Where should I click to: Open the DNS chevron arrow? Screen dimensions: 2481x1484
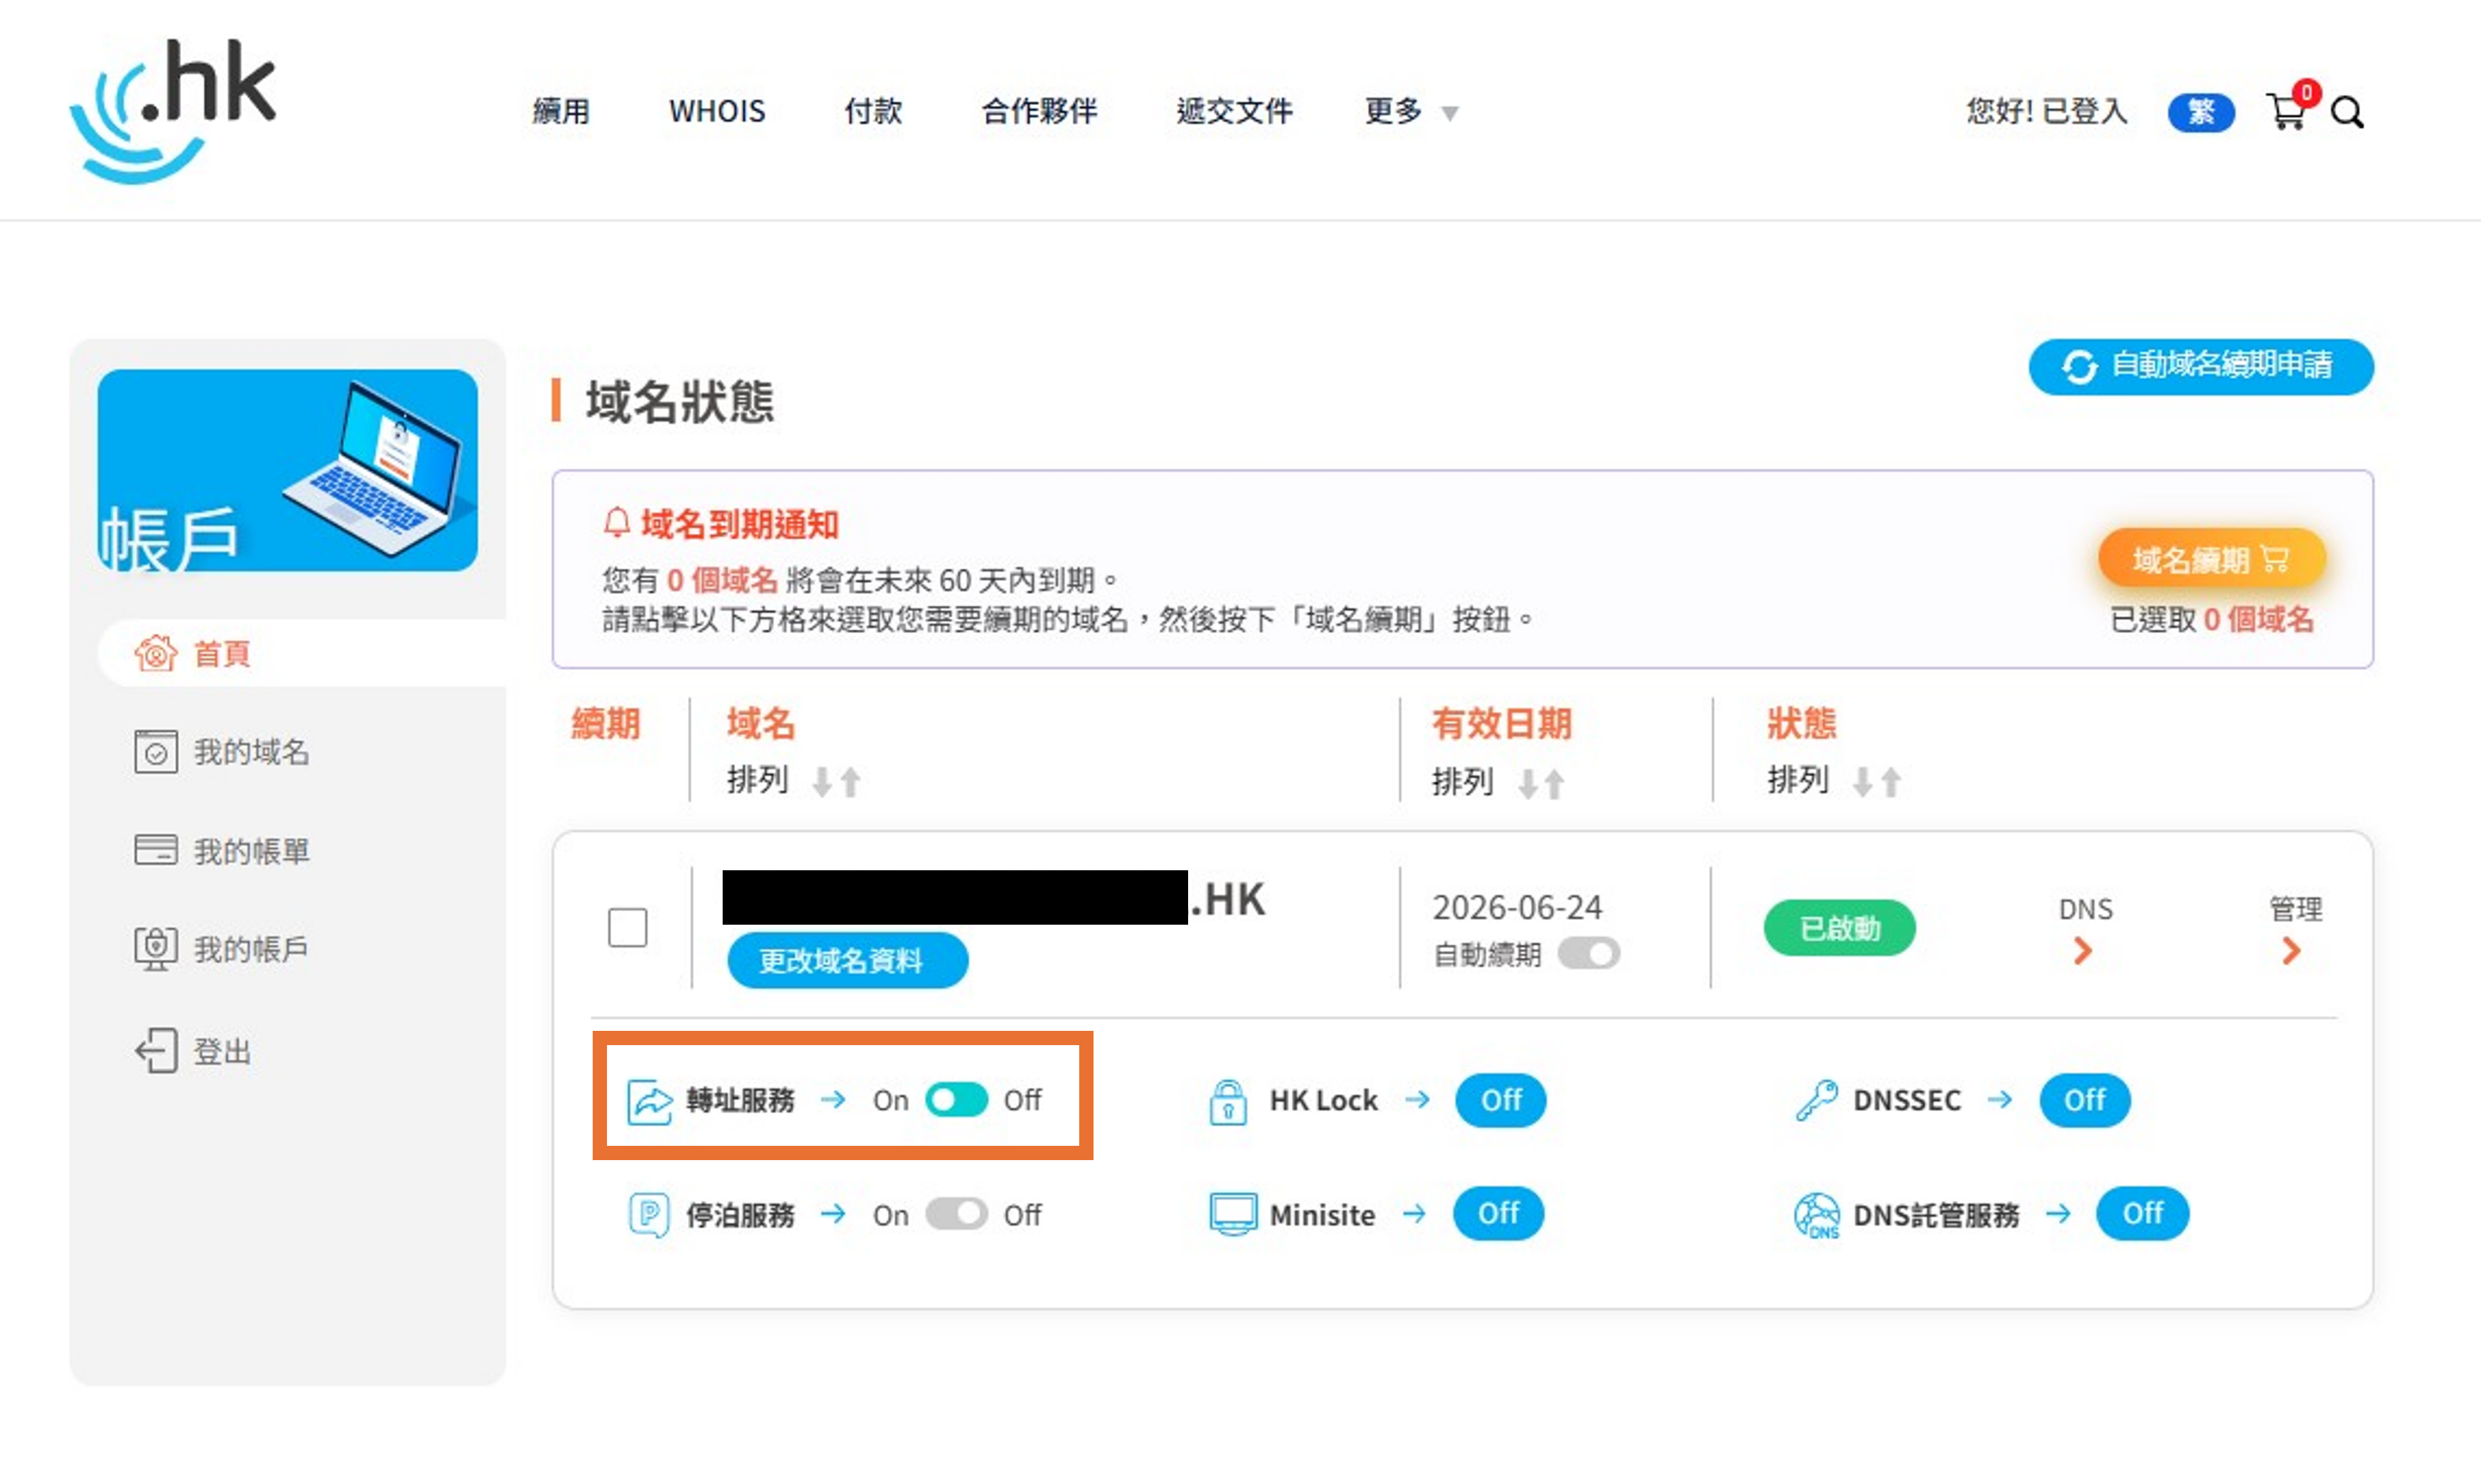coord(2082,950)
